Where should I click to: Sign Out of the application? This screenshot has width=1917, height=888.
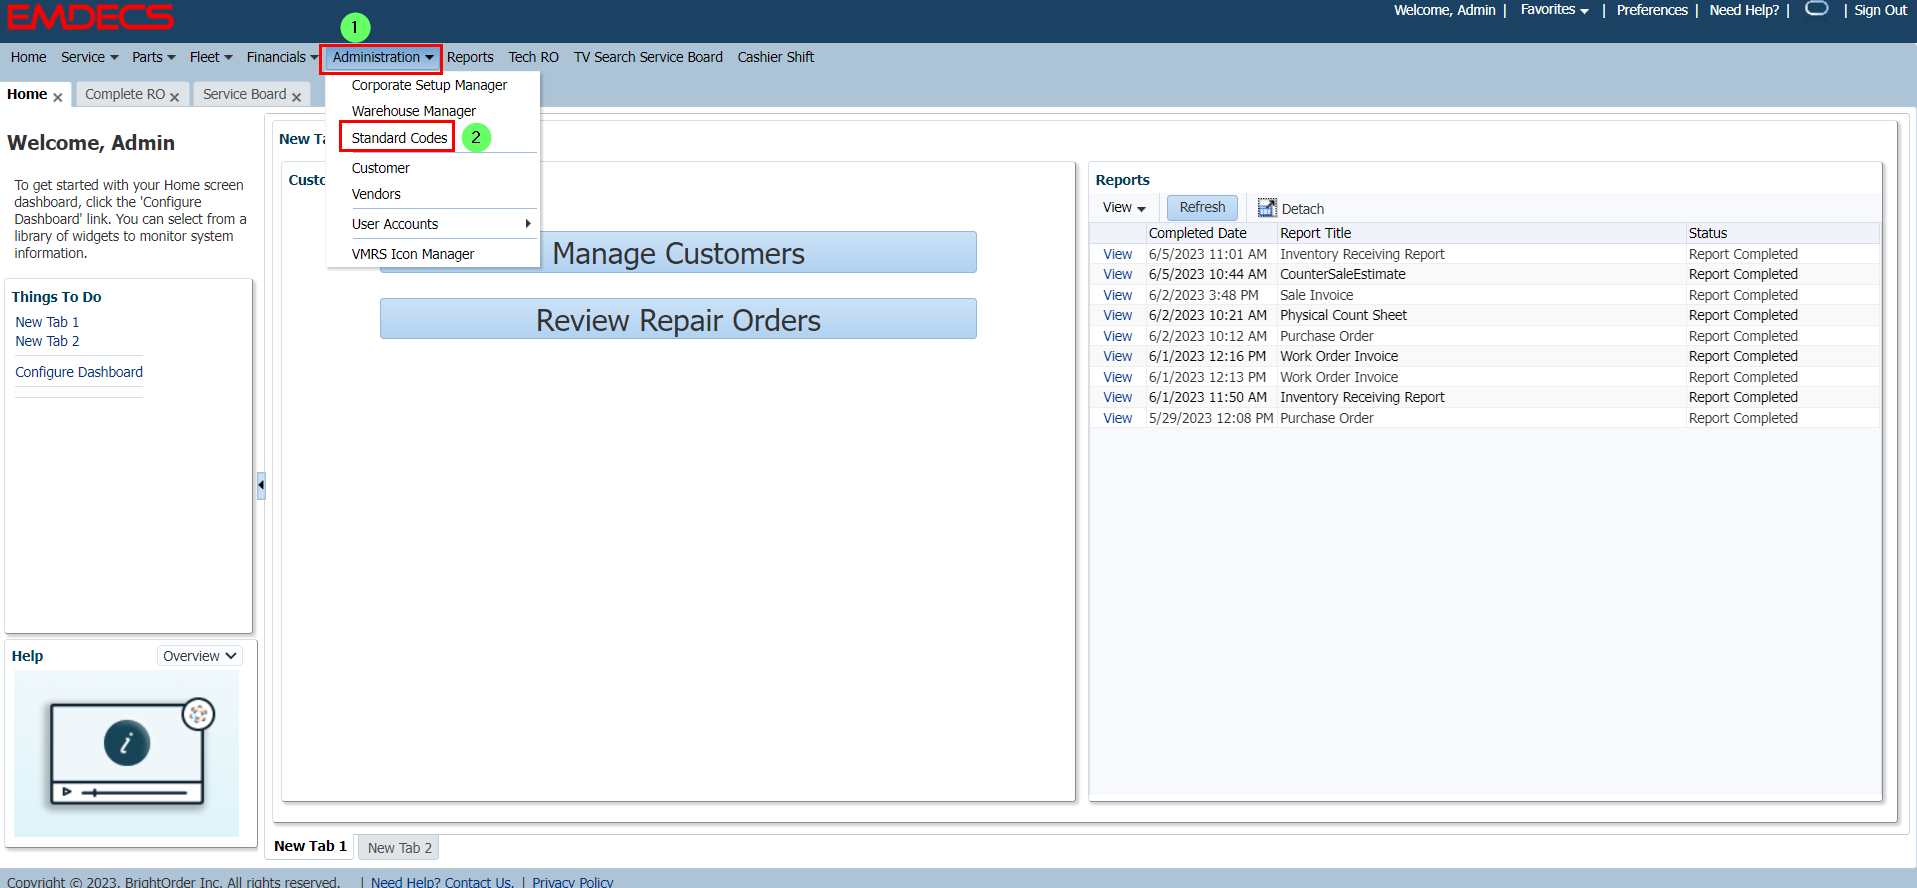1880,10
